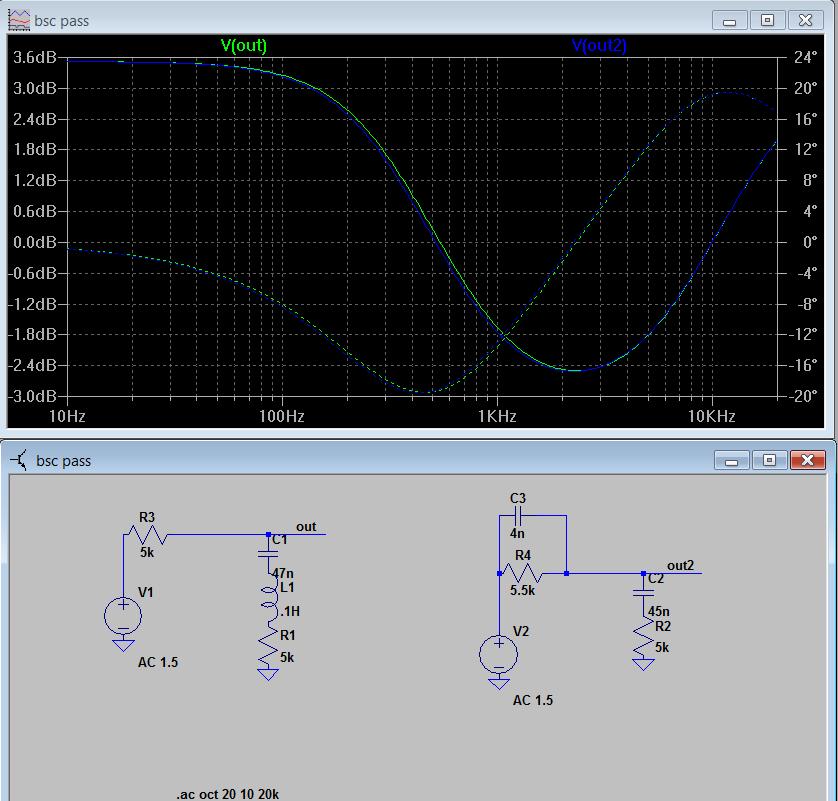Close the schematic window

point(808,460)
